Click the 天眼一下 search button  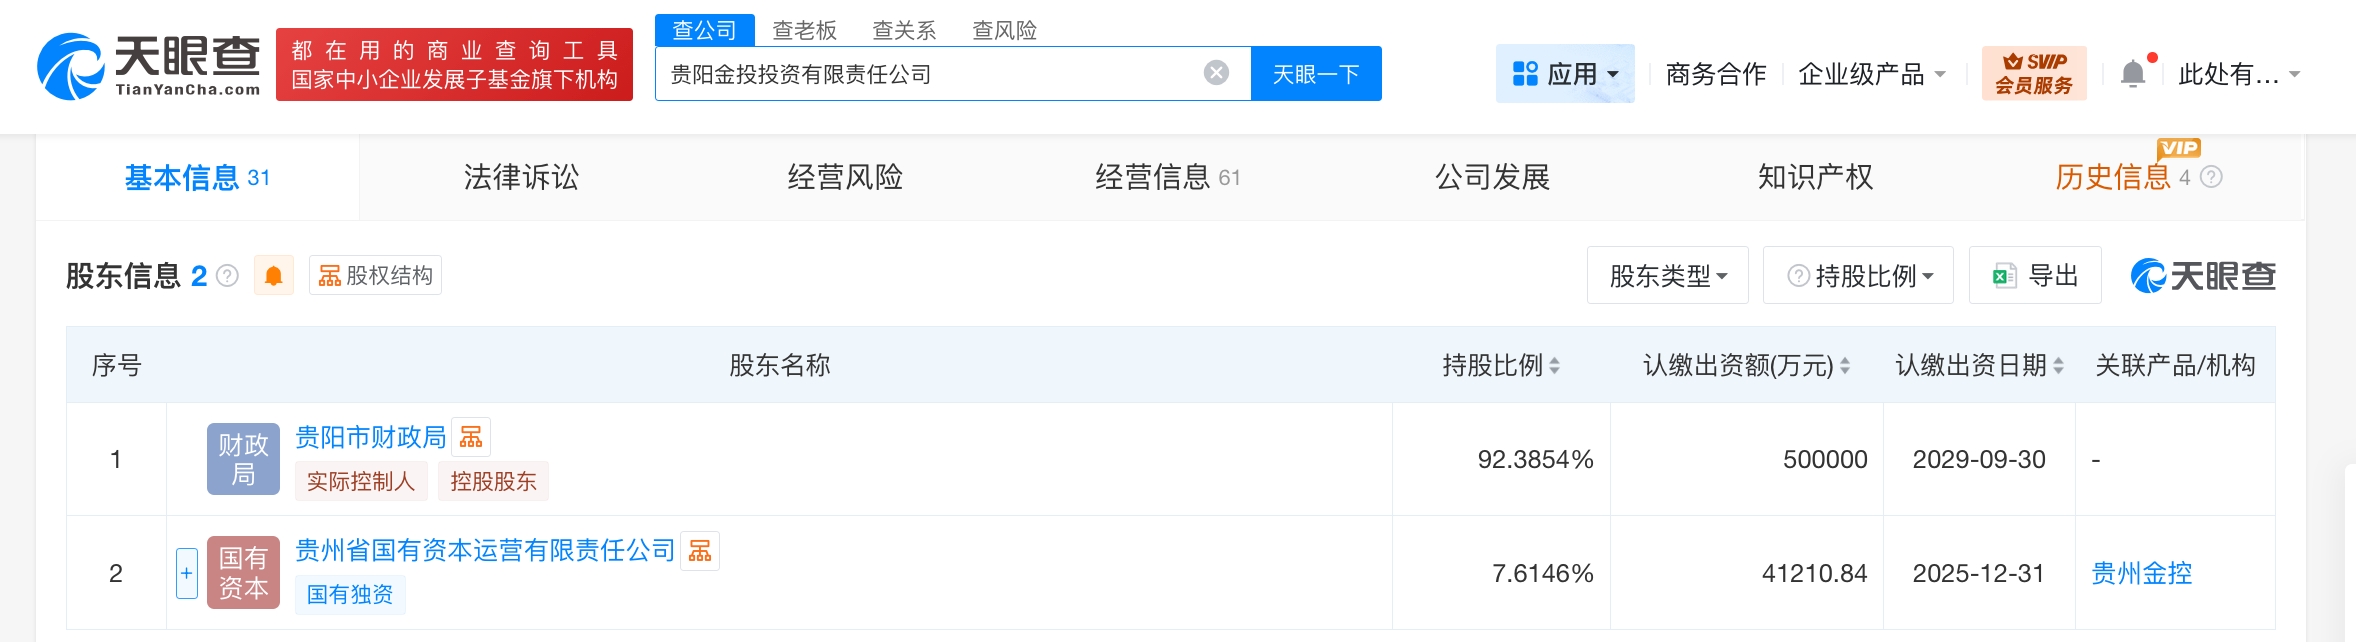coord(1315,74)
